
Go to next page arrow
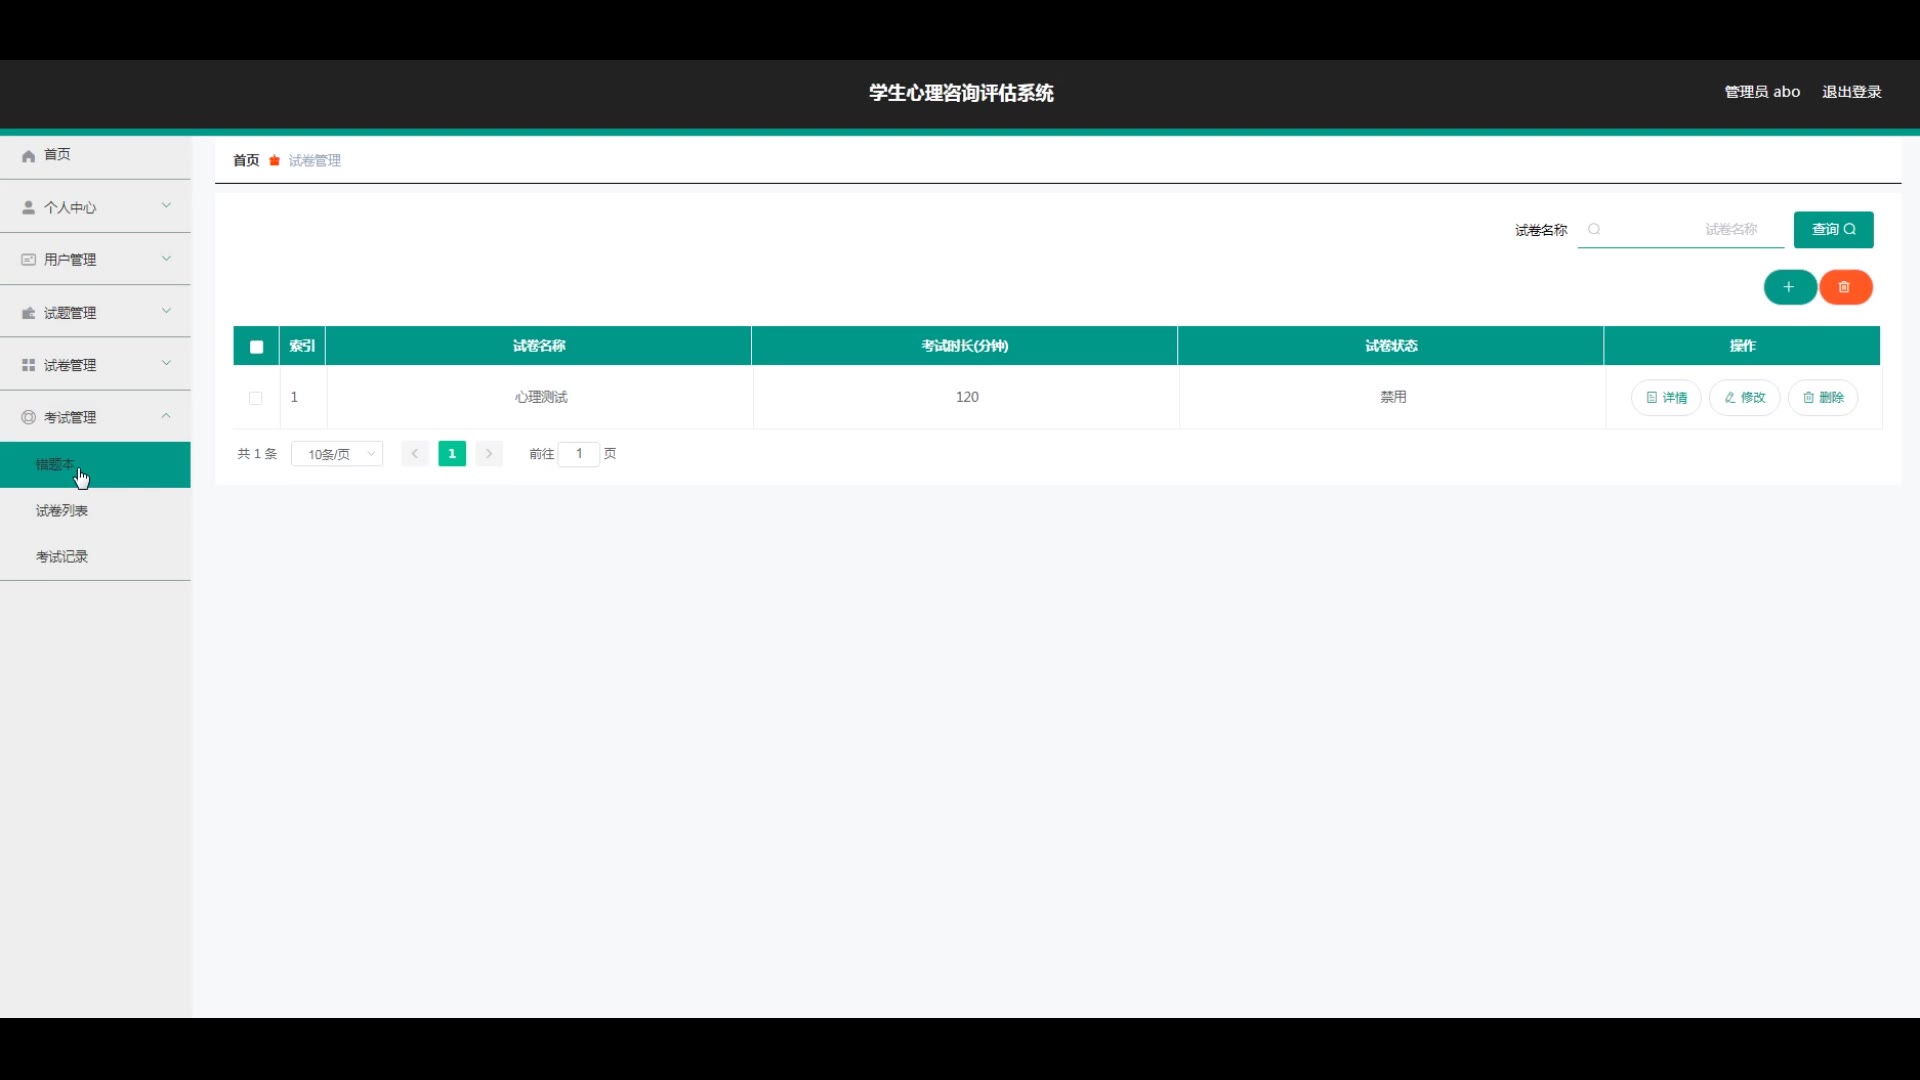click(489, 454)
